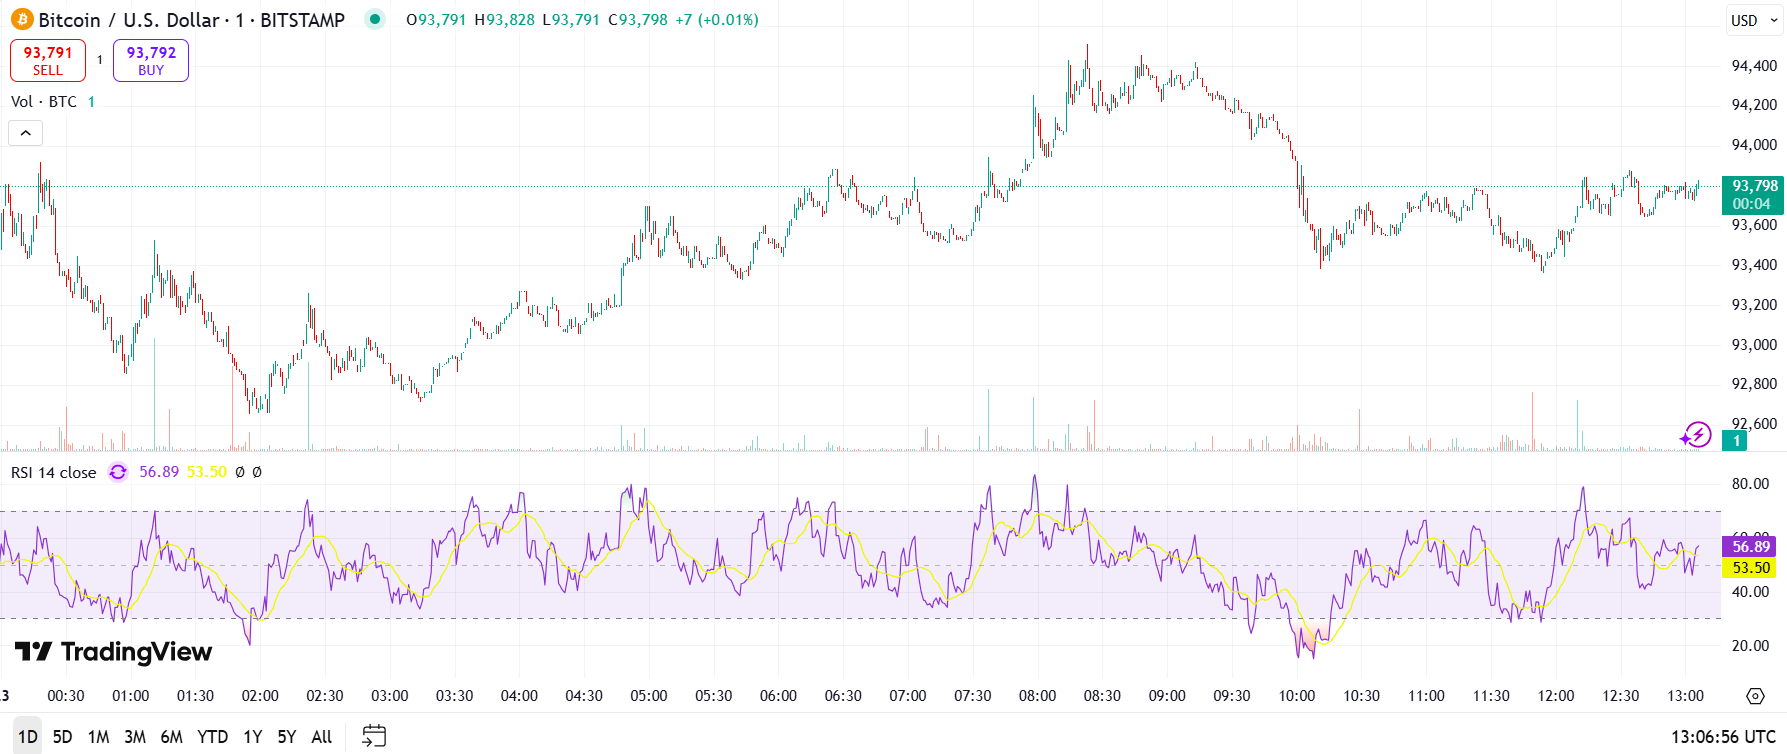The width and height of the screenshot is (1787, 754).
Task: Click the 00:30 time axis label
Action: [66, 696]
